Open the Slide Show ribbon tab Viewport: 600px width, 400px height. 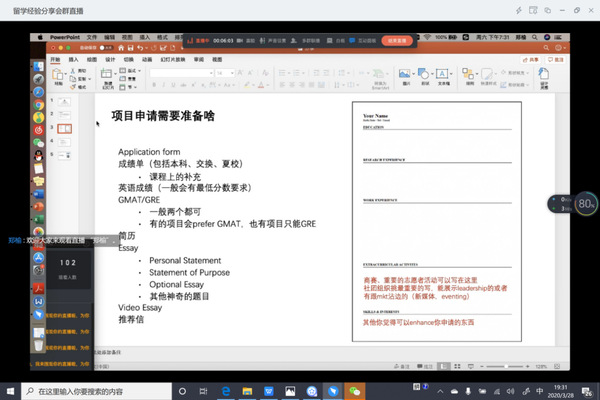coord(173,59)
